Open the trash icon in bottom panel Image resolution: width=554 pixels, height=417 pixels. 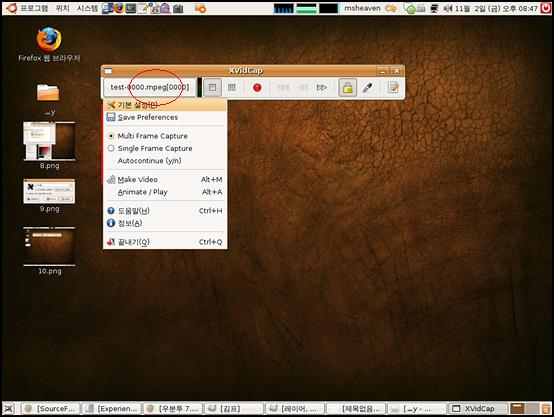pyautogui.click(x=546, y=409)
